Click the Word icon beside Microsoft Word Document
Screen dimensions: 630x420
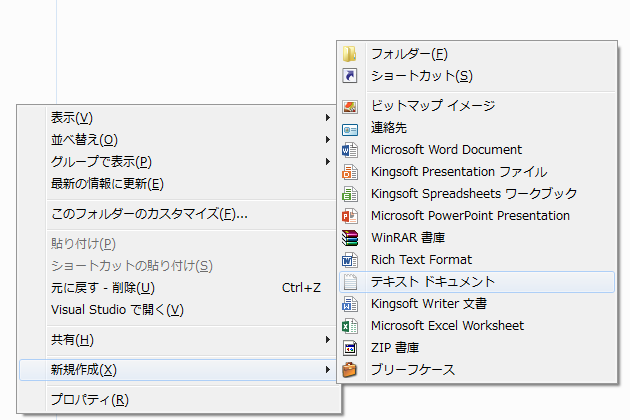point(350,150)
